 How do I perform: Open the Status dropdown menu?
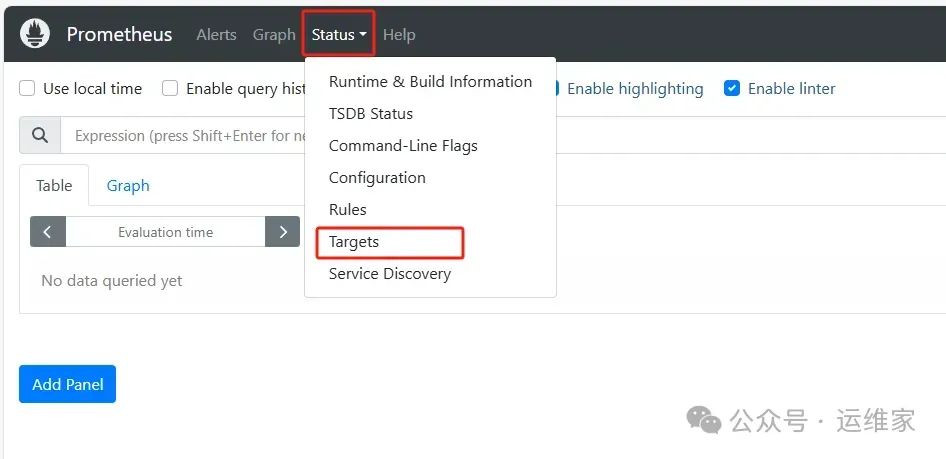pos(338,35)
